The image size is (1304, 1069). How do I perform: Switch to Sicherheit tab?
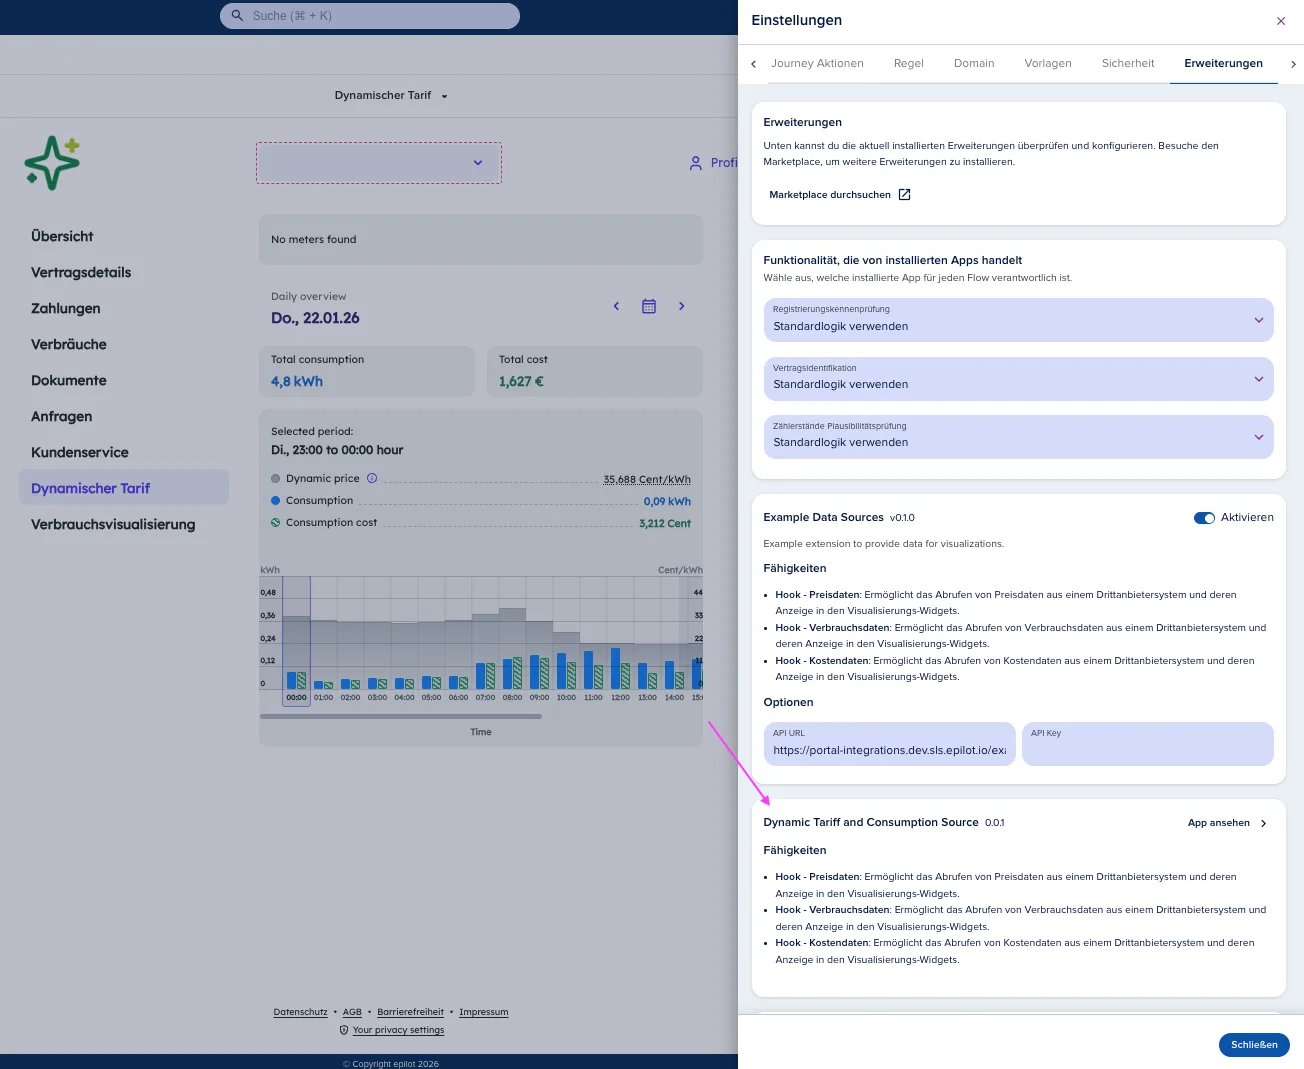coord(1128,63)
